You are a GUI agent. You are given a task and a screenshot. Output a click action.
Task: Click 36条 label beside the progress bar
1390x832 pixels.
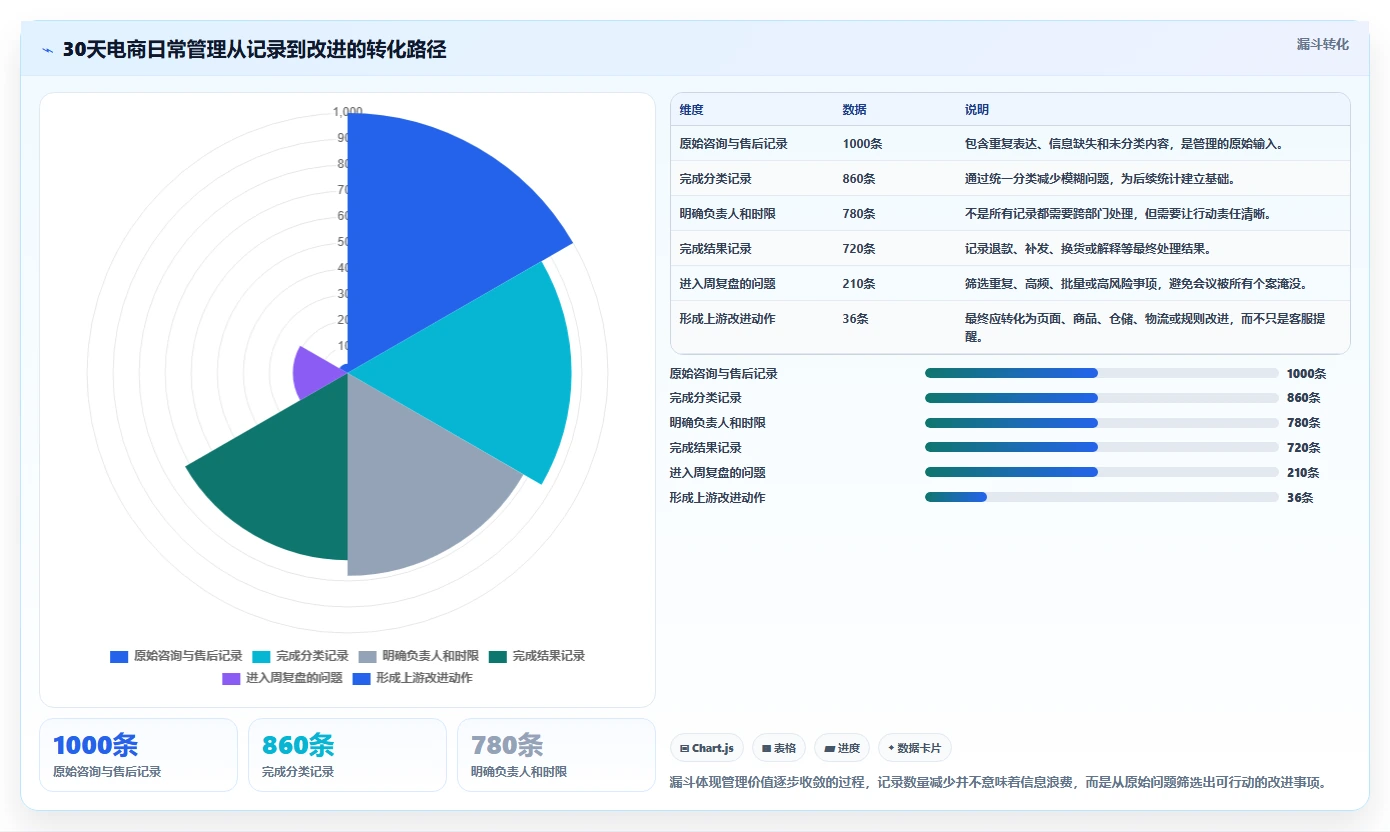tap(1300, 498)
